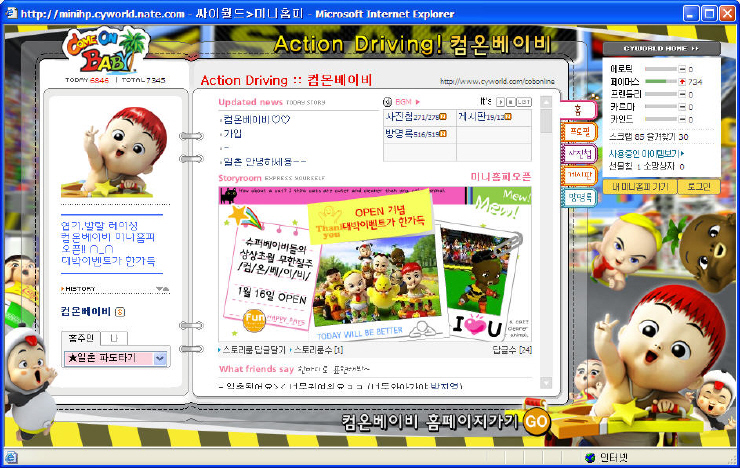740x468 pixels.
Task: Open the 프로필 side tab
Action: tap(580, 132)
